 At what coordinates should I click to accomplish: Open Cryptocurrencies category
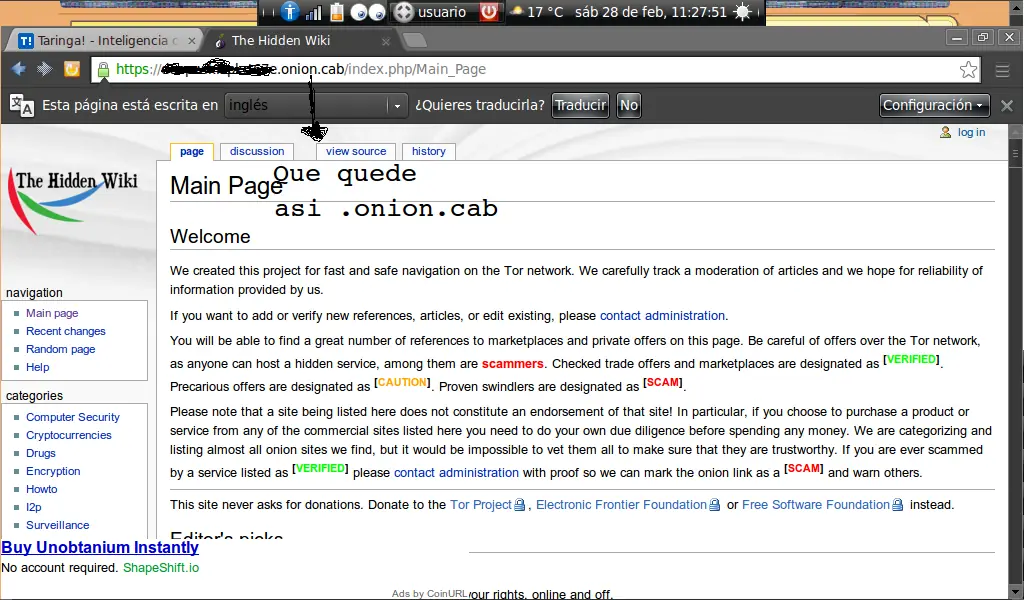pyautogui.click(x=69, y=435)
